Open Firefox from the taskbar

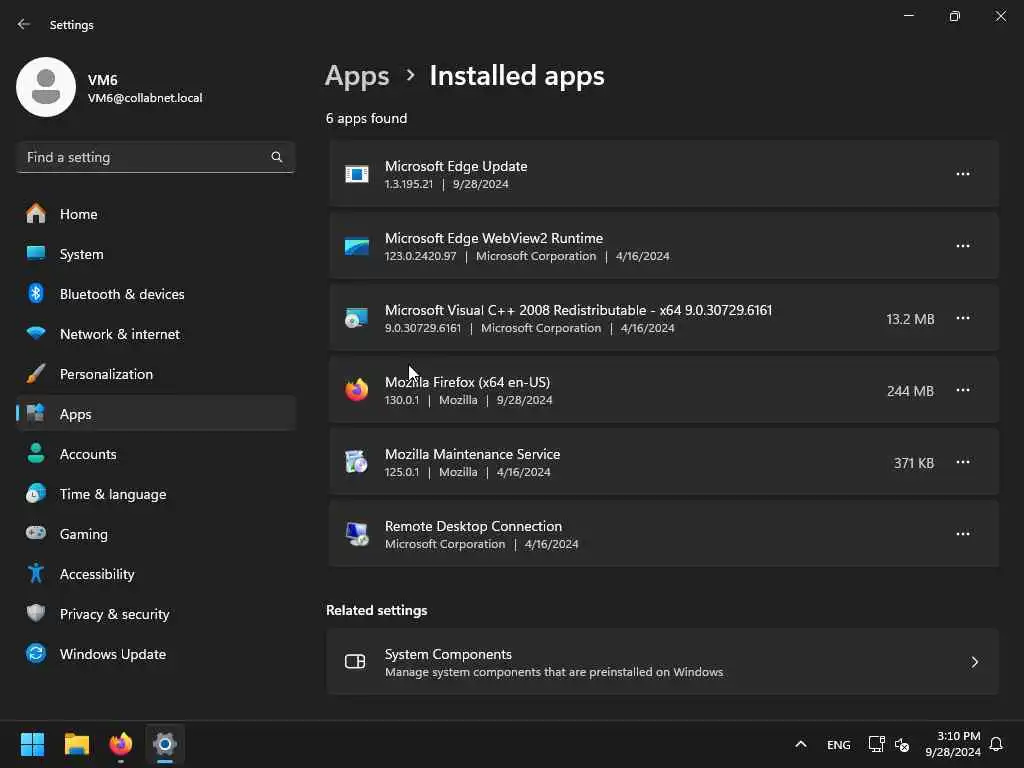tap(121, 744)
